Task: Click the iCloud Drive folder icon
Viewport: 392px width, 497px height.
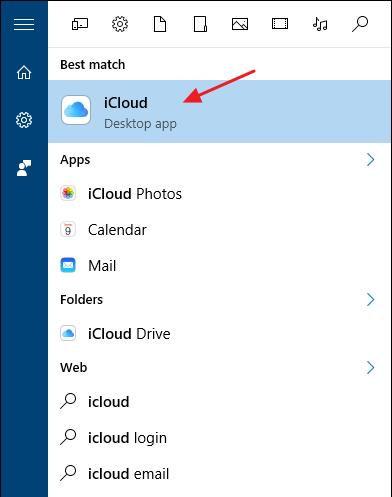Action: pyautogui.click(x=68, y=333)
